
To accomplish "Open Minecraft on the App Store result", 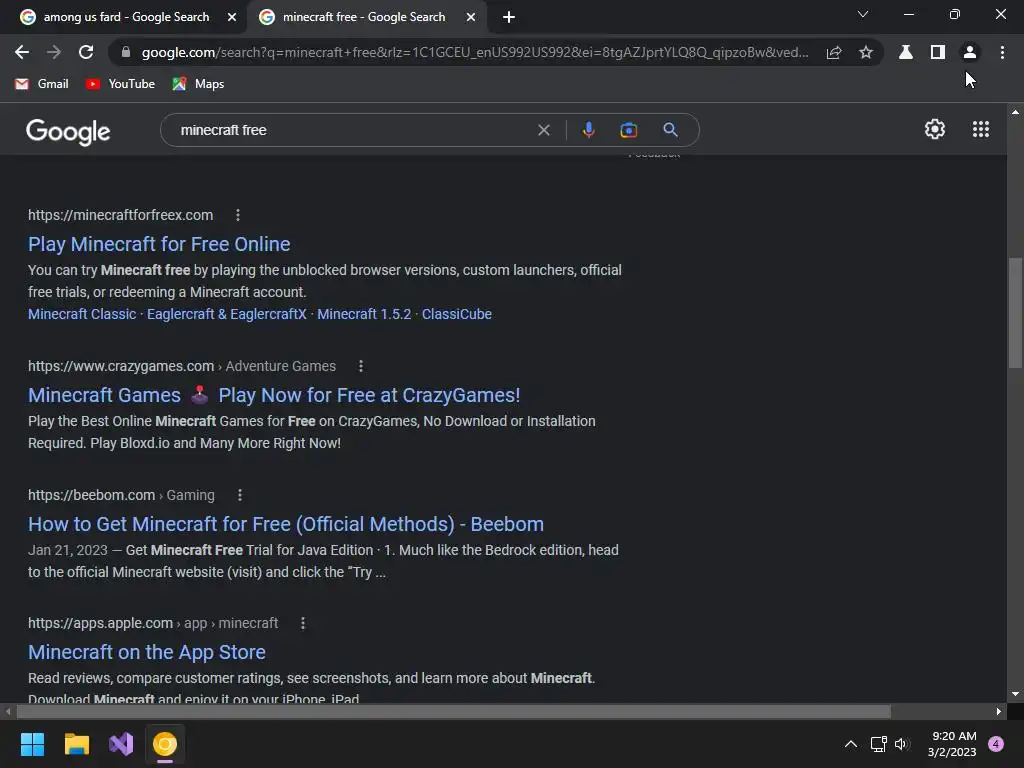I will pos(147,652).
